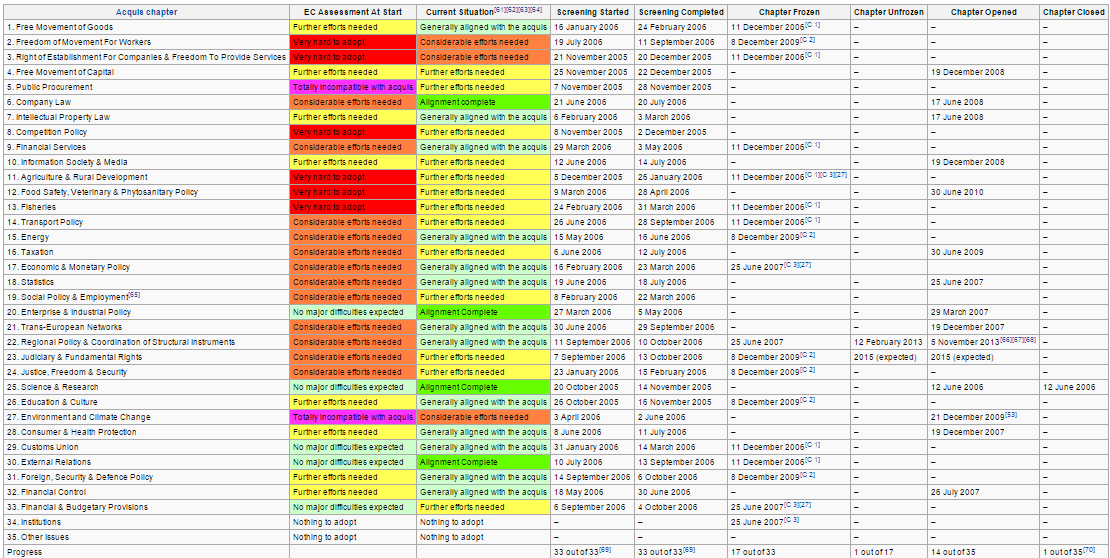Select the '32. Financial Control' cell
This screenshot has width=1110, height=558.
tap(147, 491)
